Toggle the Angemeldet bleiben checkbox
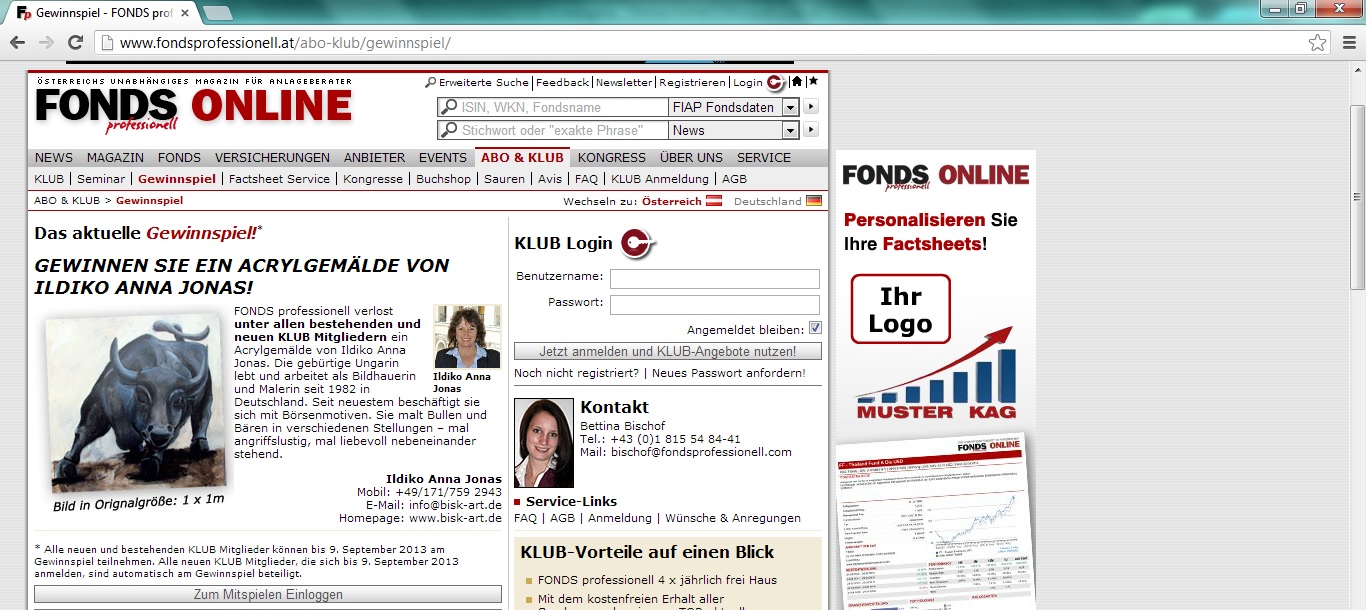This screenshot has width=1366, height=610. [x=815, y=329]
